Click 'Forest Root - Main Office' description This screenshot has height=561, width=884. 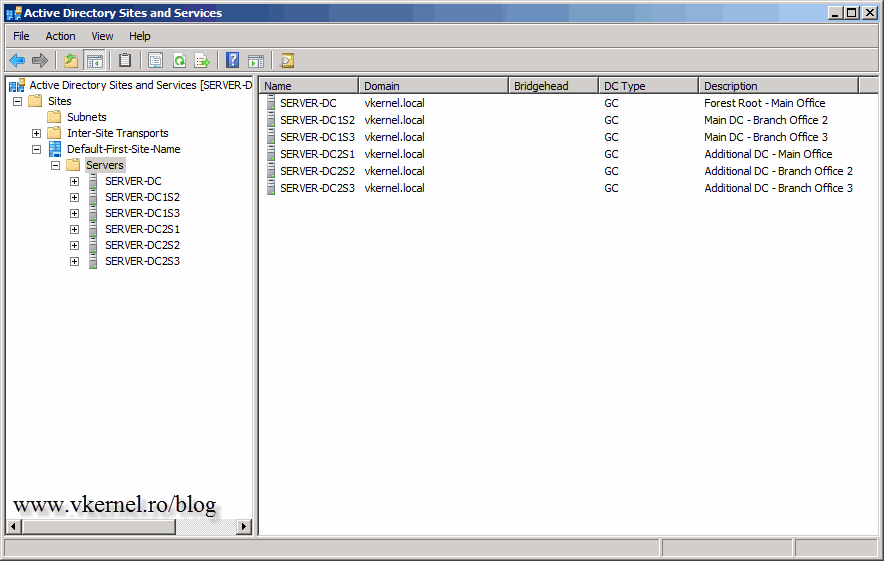(764, 103)
